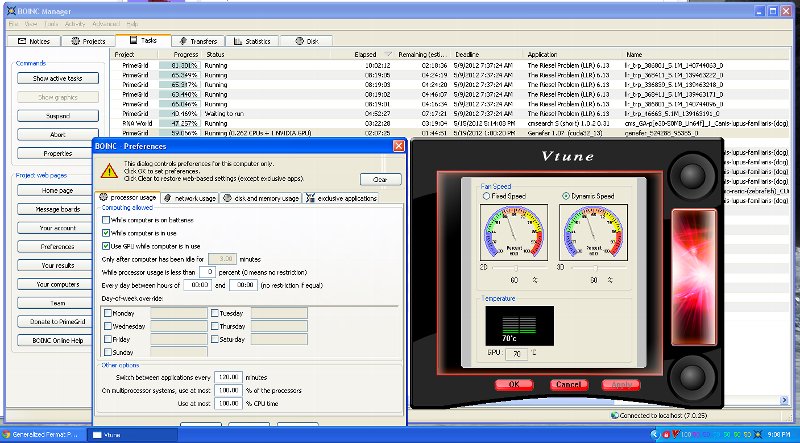
Task: Click the Fixed Speed fan gauge
Action: pos(512,233)
